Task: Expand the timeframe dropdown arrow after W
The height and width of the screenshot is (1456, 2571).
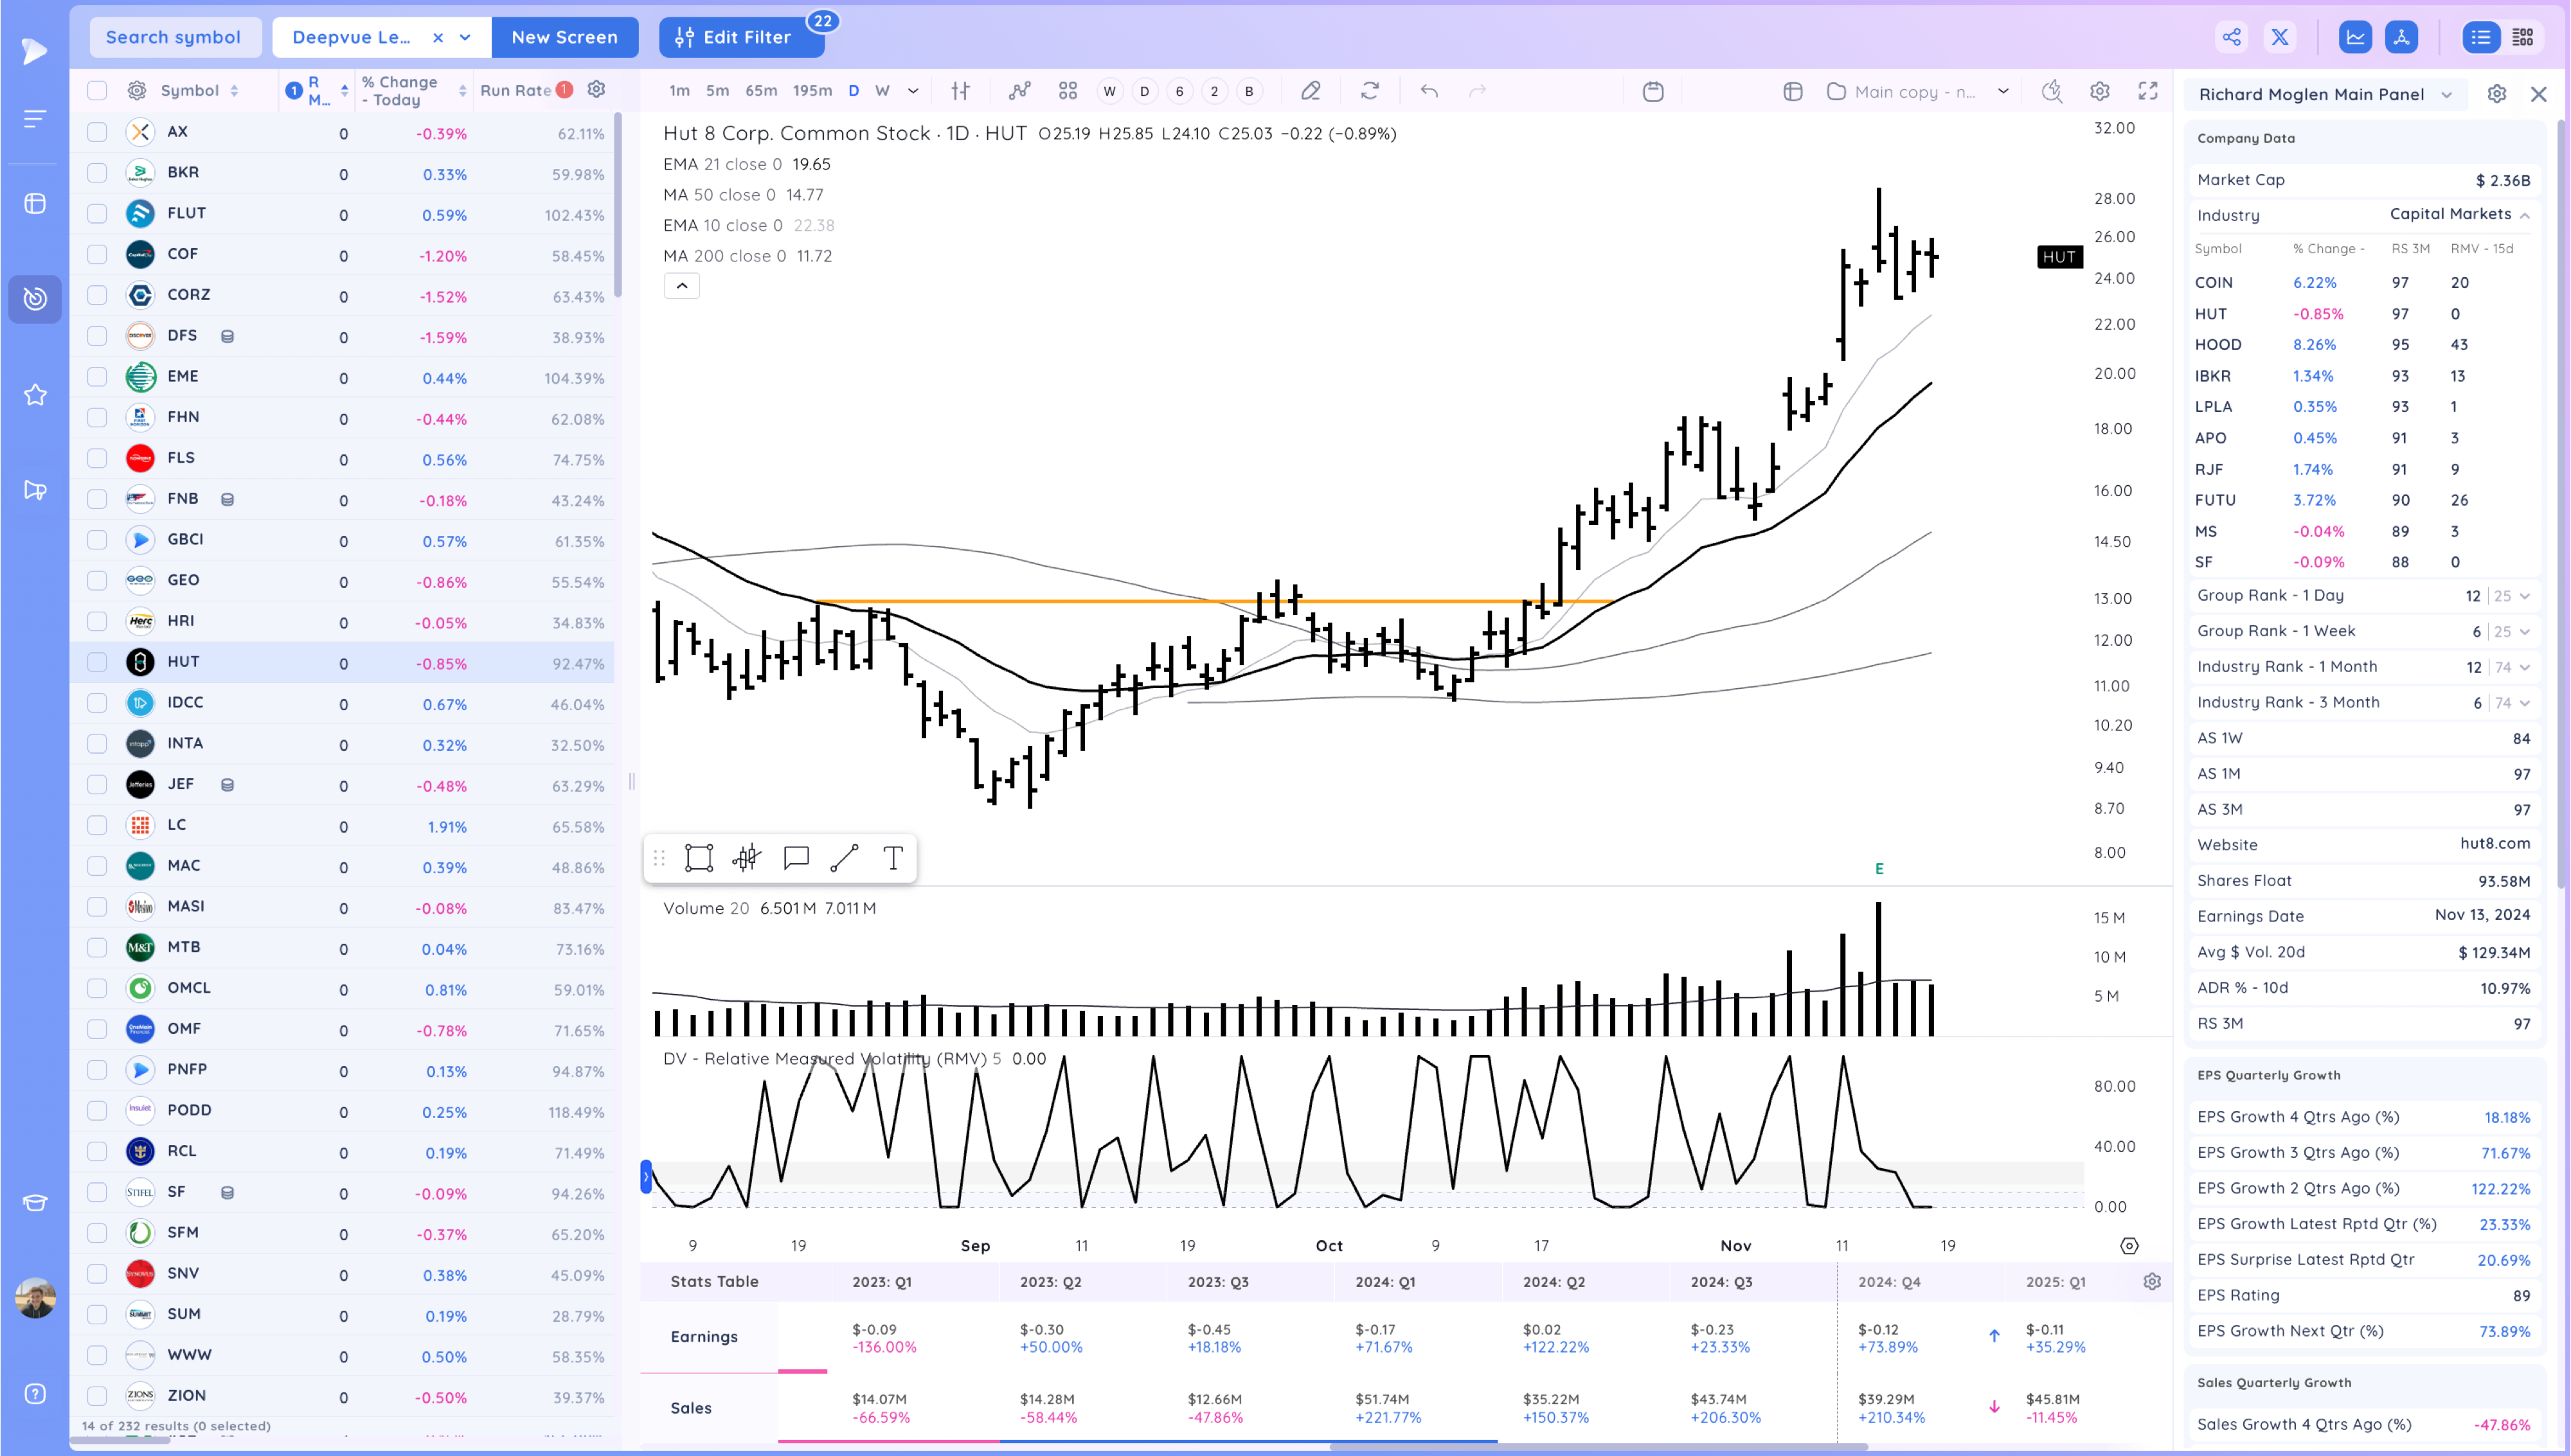Action: click(913, 91)
